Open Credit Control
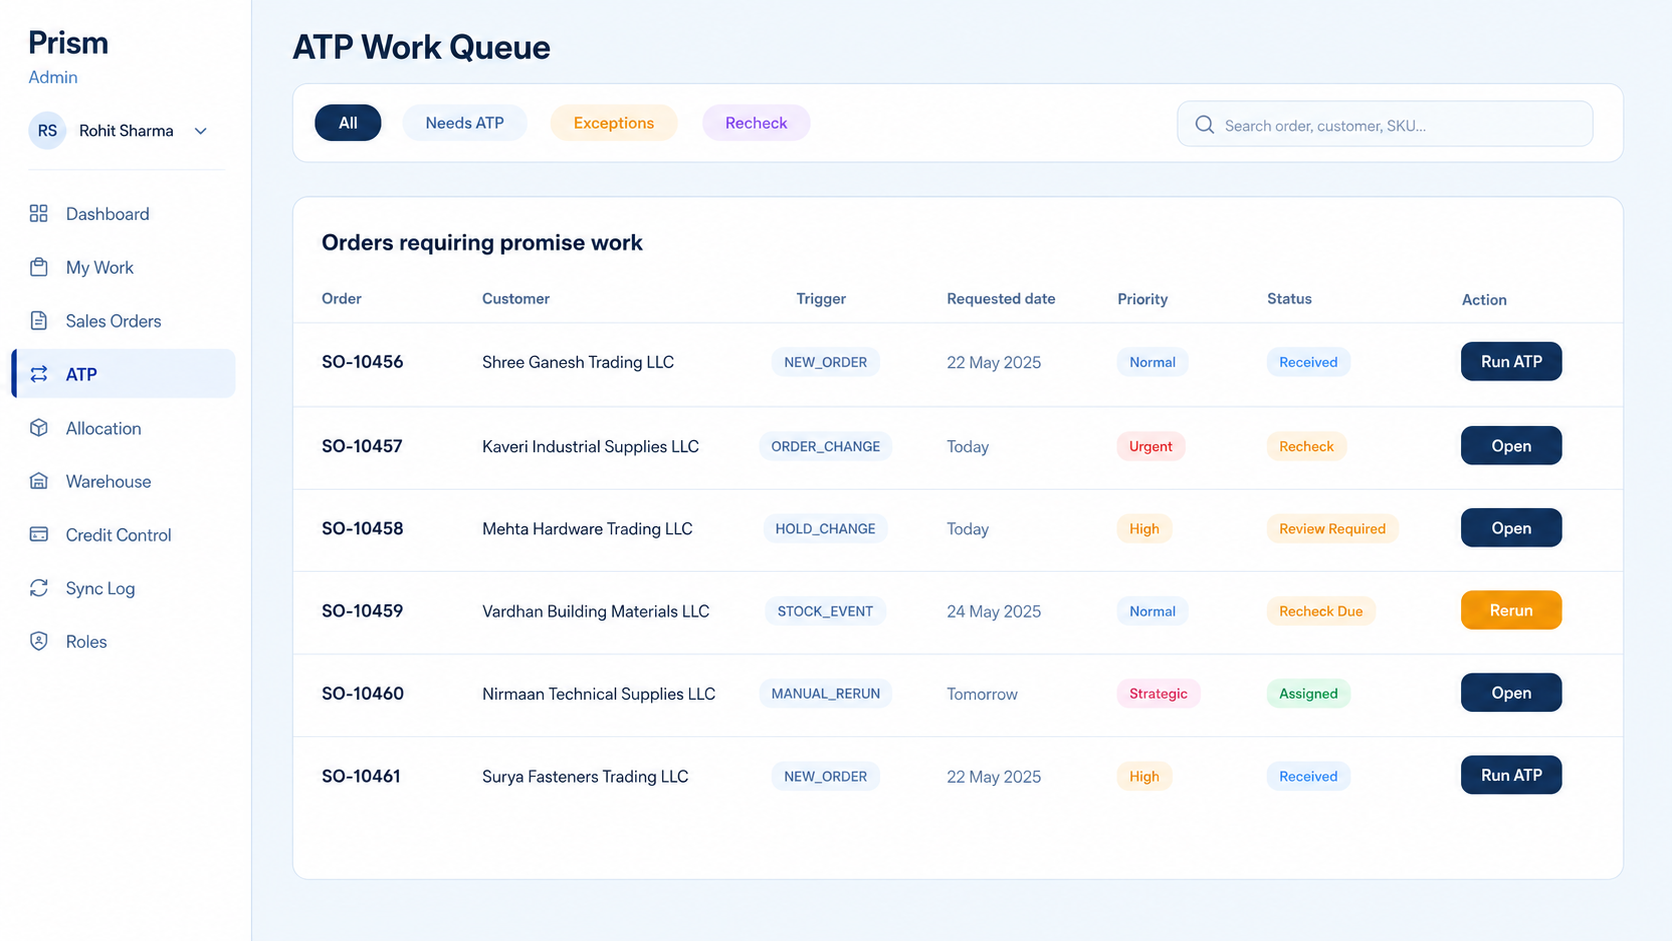Image resolution: width=1672 pixels, height=941 pixels. tap(123, 535)
